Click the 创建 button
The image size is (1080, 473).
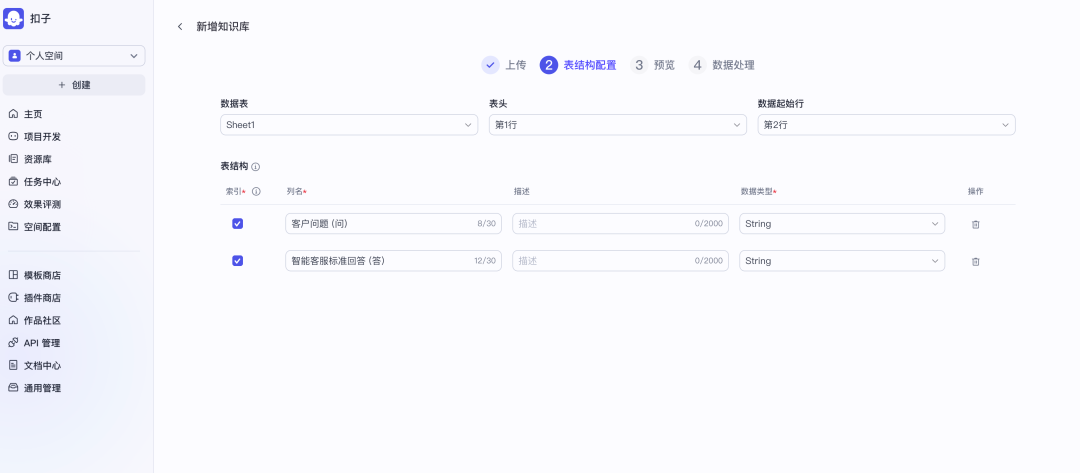[x=74, y=85]
